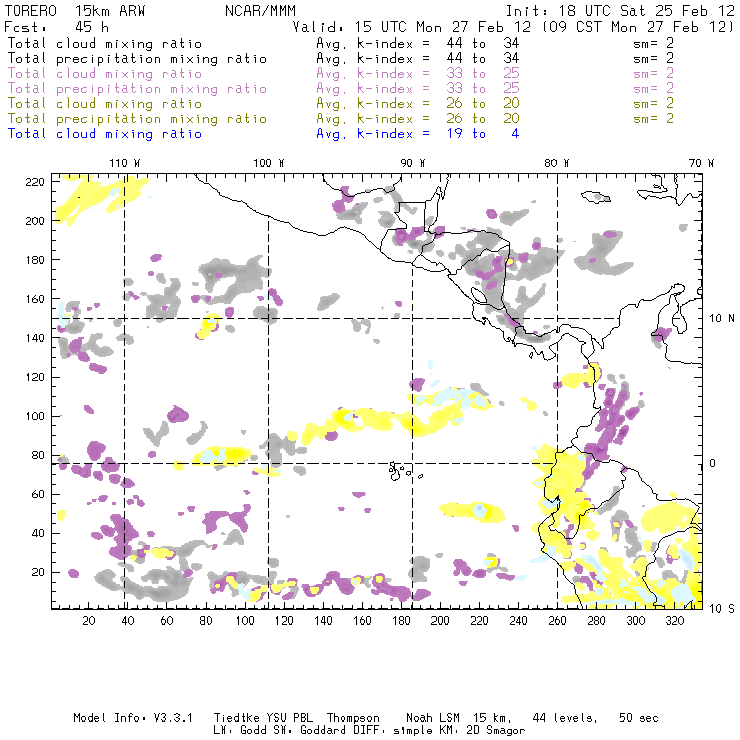This screenshot has width=740, height=740.
Task: Click the '100 W' longitude label
Action: pyautogui.click(x=269, y=163)
